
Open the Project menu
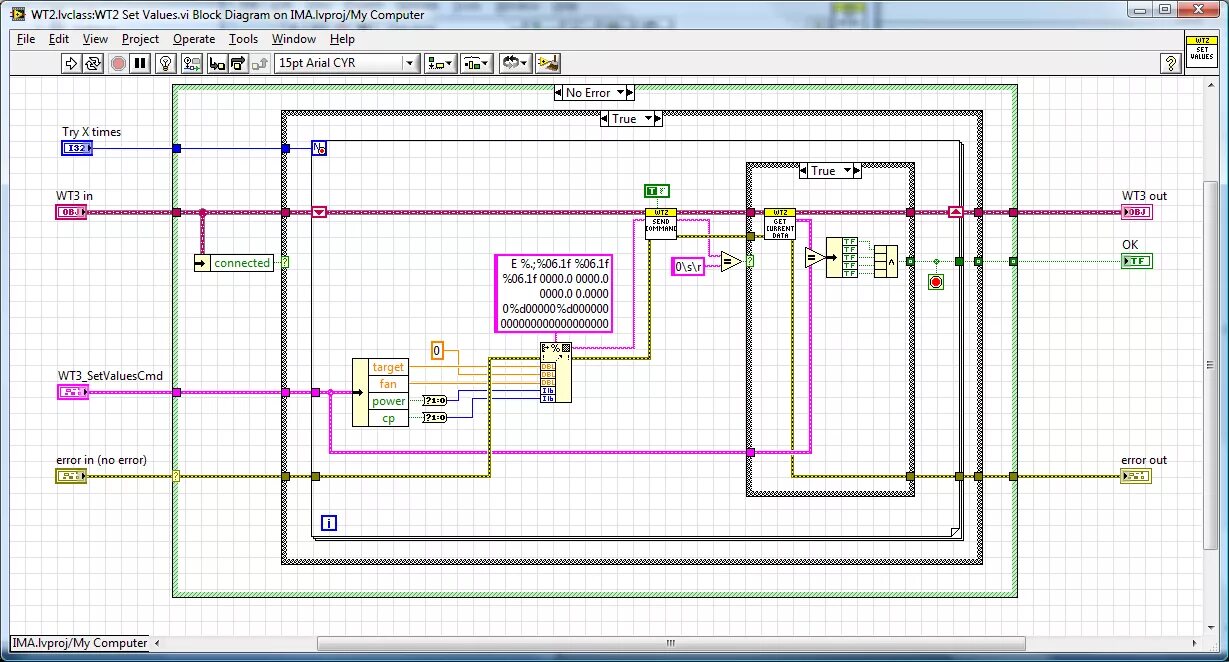(140, 39)
